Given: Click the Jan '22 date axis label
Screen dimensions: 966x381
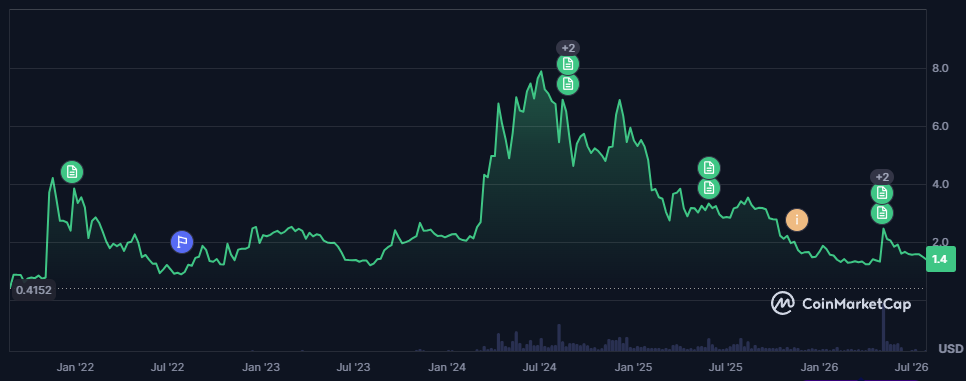Looking at the screenshot, I should (75, 368).
